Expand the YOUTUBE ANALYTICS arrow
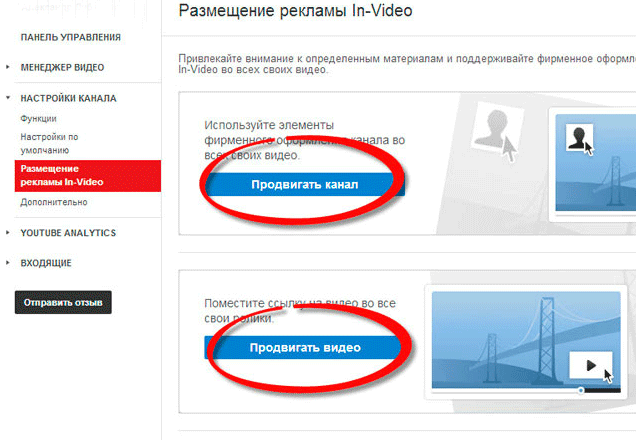 point(8,232)
